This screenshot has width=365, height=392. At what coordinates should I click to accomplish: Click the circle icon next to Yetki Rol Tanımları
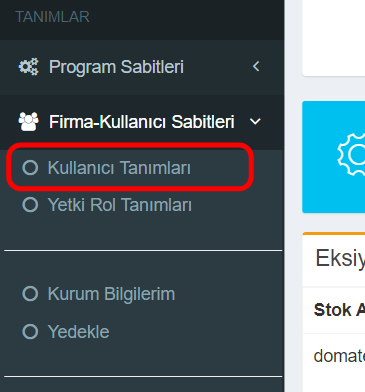[30, 204]
